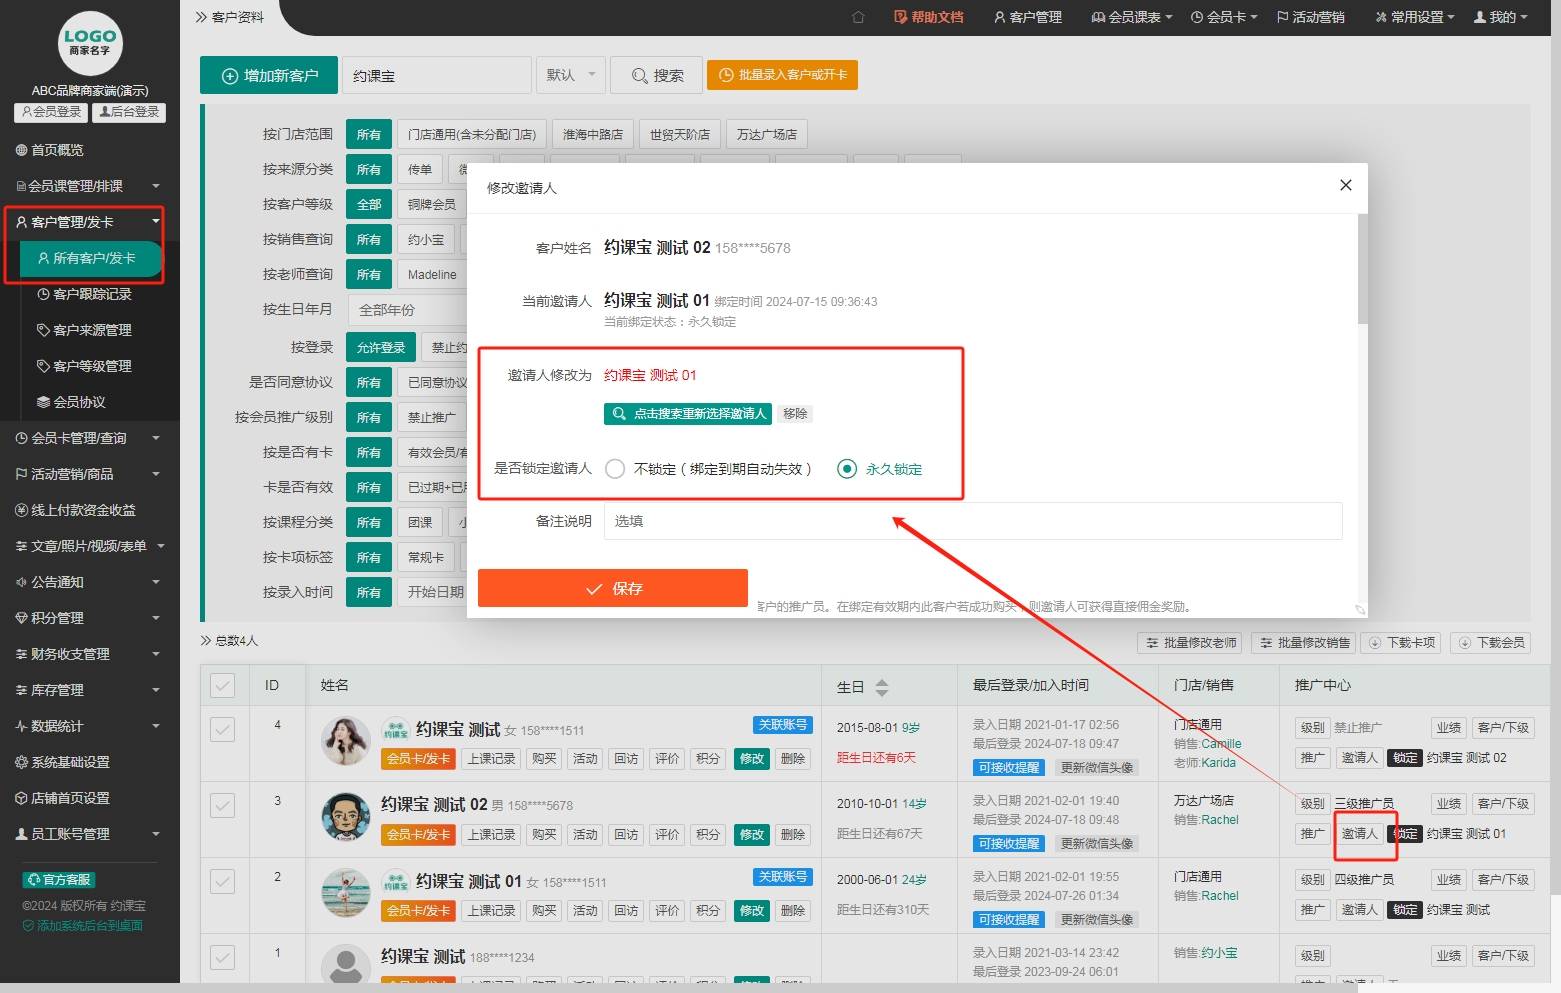The width and height of the screenshot is (1561, 993).
Task: Select 所有客户/发卡 sidebar item
Action: click(90, 258)
